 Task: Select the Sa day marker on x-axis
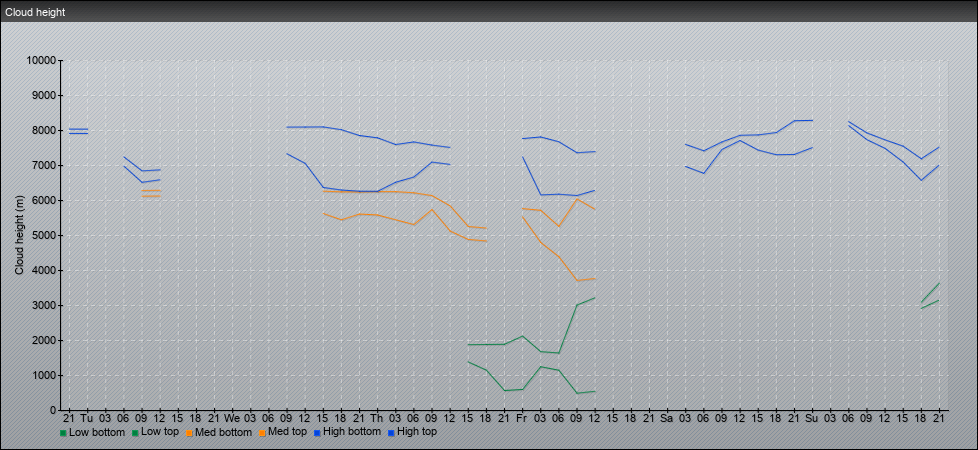666,417
